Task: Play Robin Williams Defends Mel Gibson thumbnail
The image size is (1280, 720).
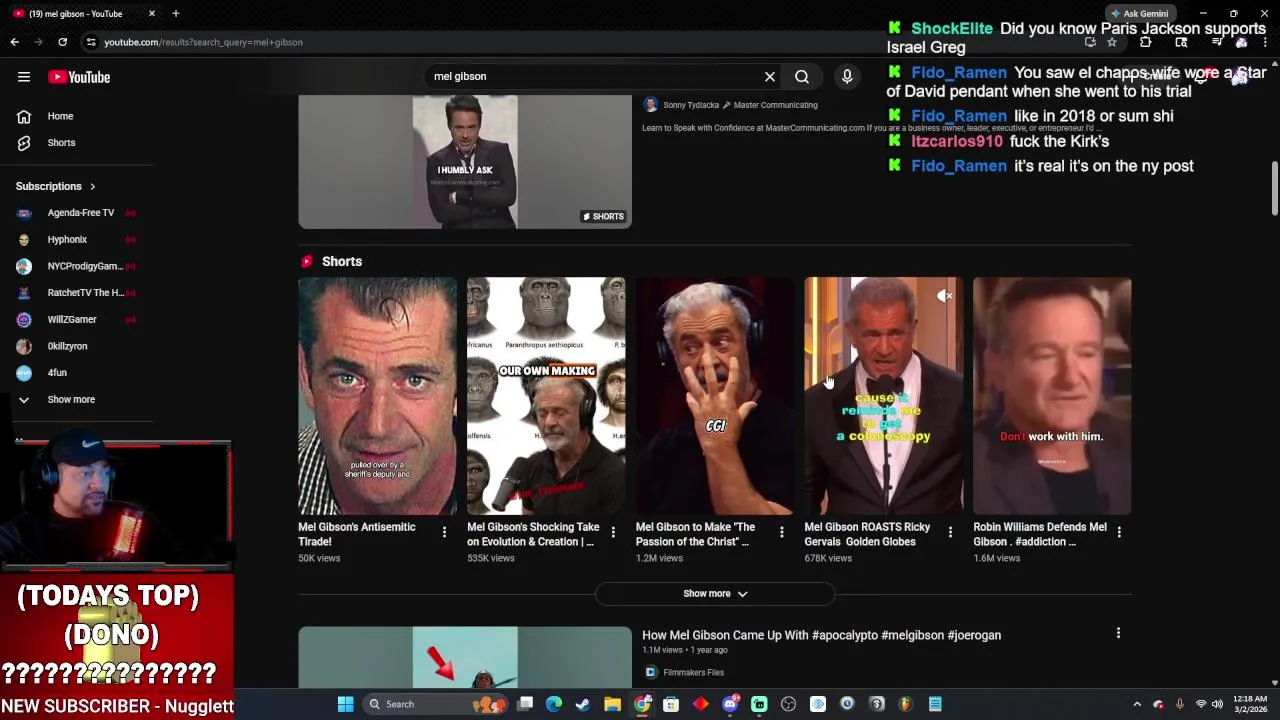Action: (1052, 396)
